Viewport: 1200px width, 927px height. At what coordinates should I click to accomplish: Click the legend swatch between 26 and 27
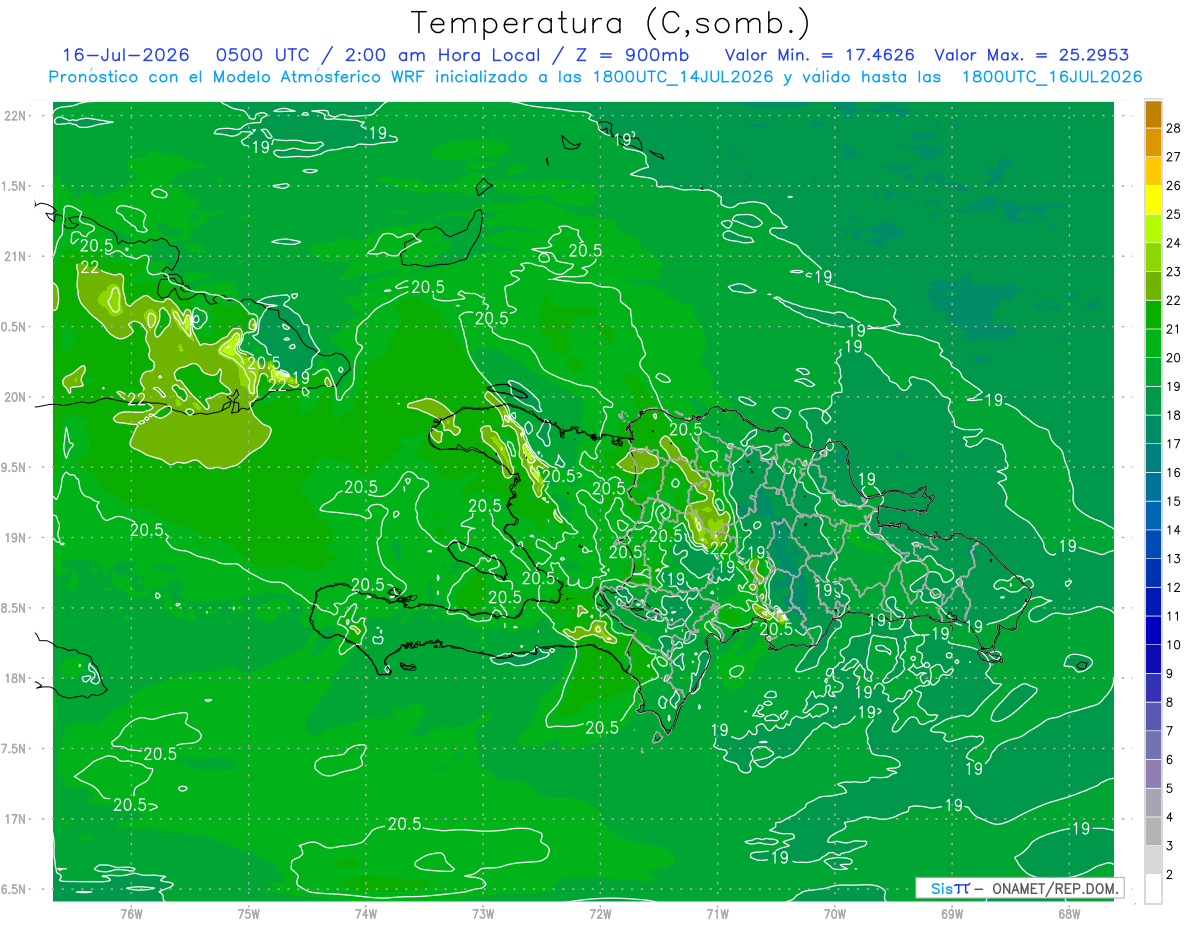1153,172
